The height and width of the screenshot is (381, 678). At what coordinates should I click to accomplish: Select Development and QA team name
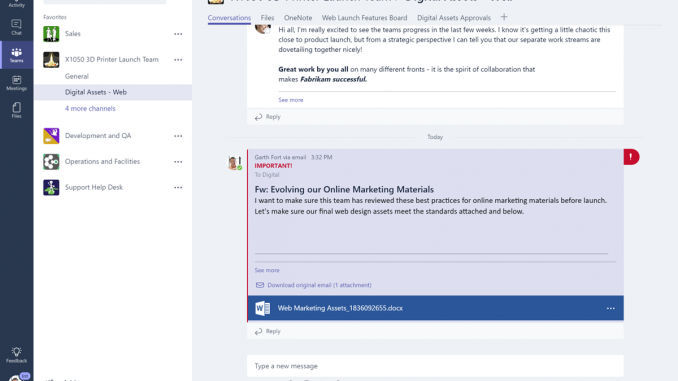click(x=98, y=136)
